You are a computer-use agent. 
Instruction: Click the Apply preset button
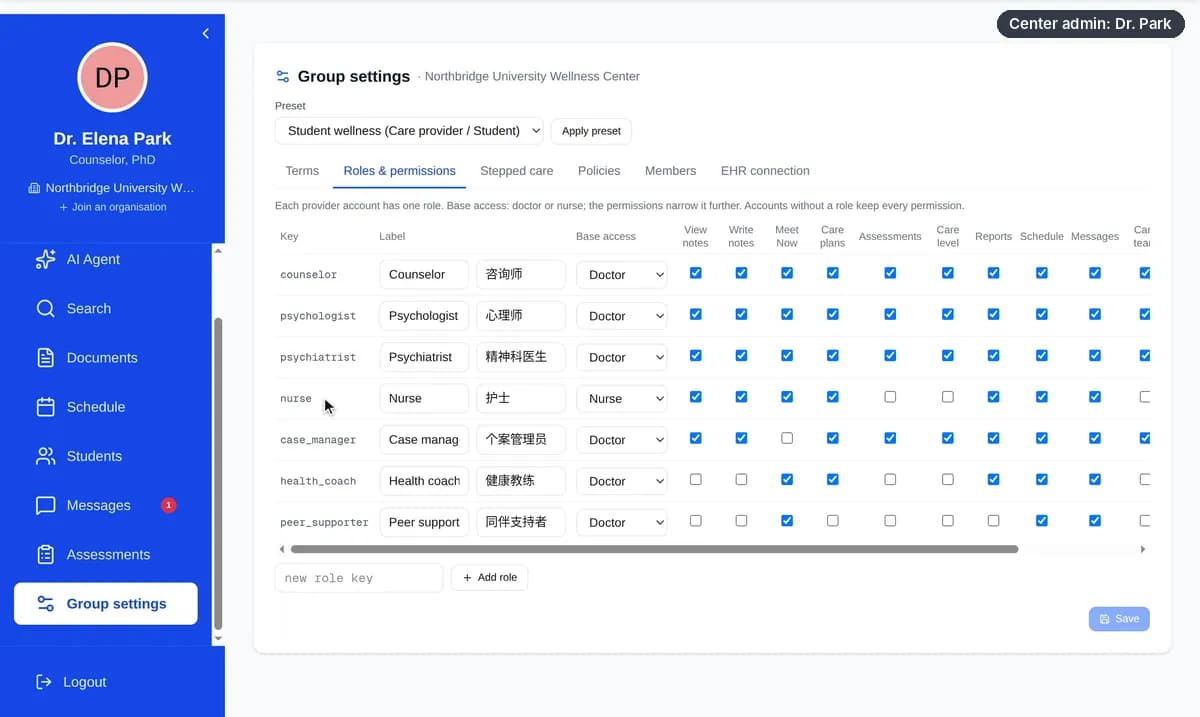(x=591, y=131)
